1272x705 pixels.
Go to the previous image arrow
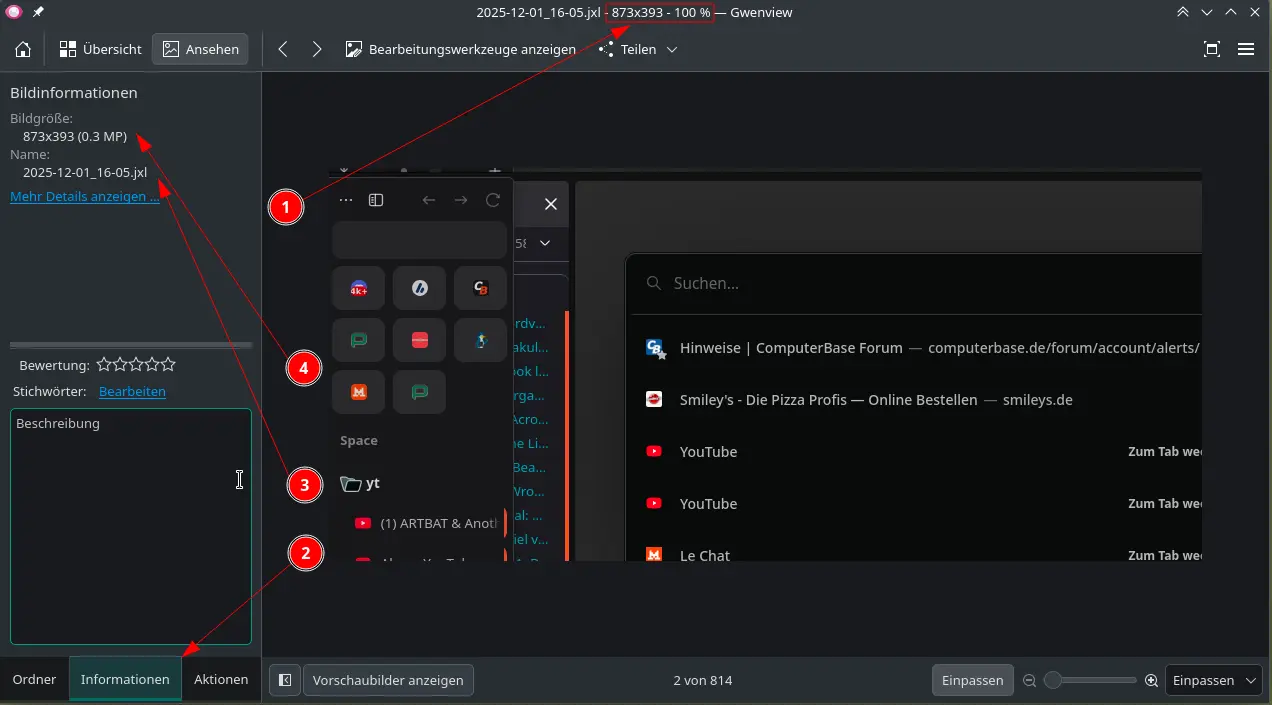pyautogui.click(x=283, y=49)
